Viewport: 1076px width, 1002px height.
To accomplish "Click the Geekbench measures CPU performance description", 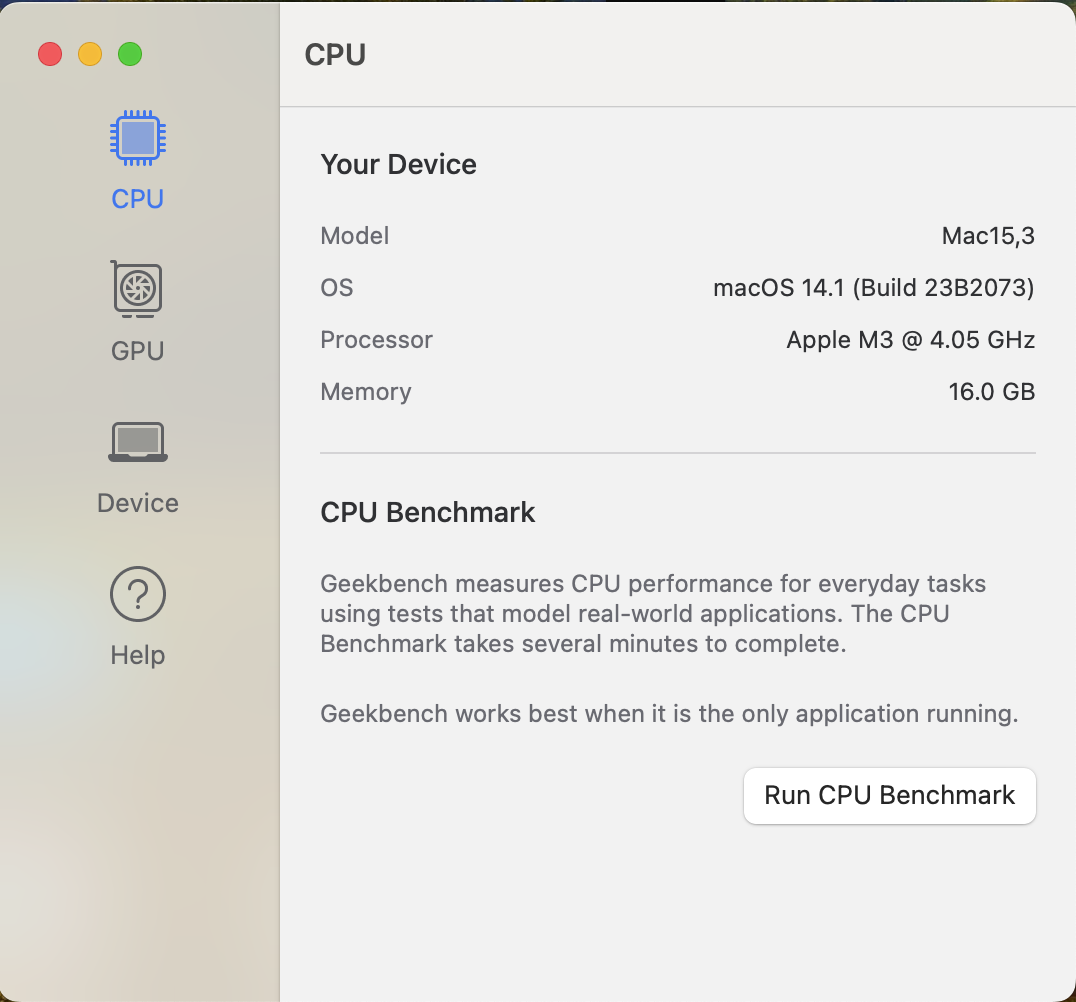I will pos(653,614).
